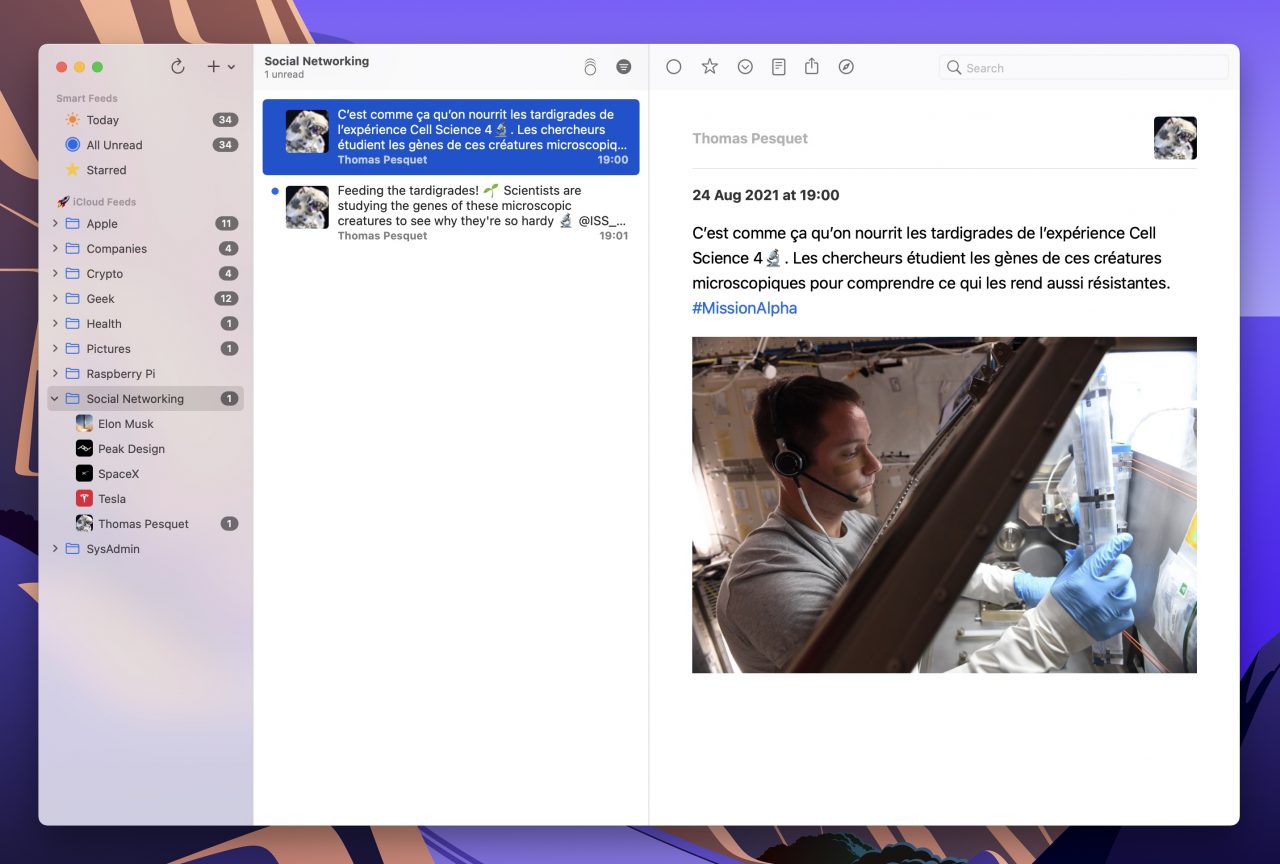Expand the Health folder chevron
This screenshot has height=864, width=1280.
point(56,324)
